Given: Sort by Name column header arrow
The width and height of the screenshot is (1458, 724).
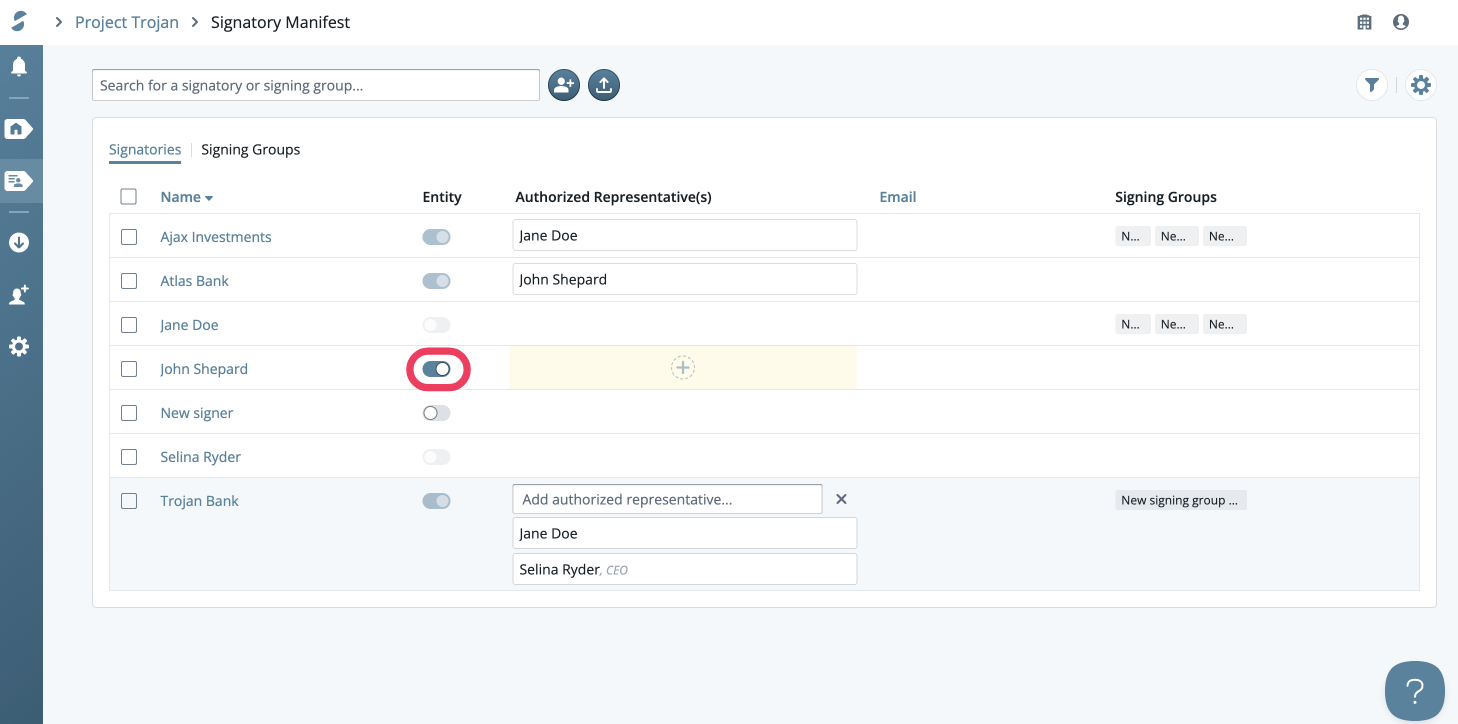Looking at the screenshot, I should point(209,198).
